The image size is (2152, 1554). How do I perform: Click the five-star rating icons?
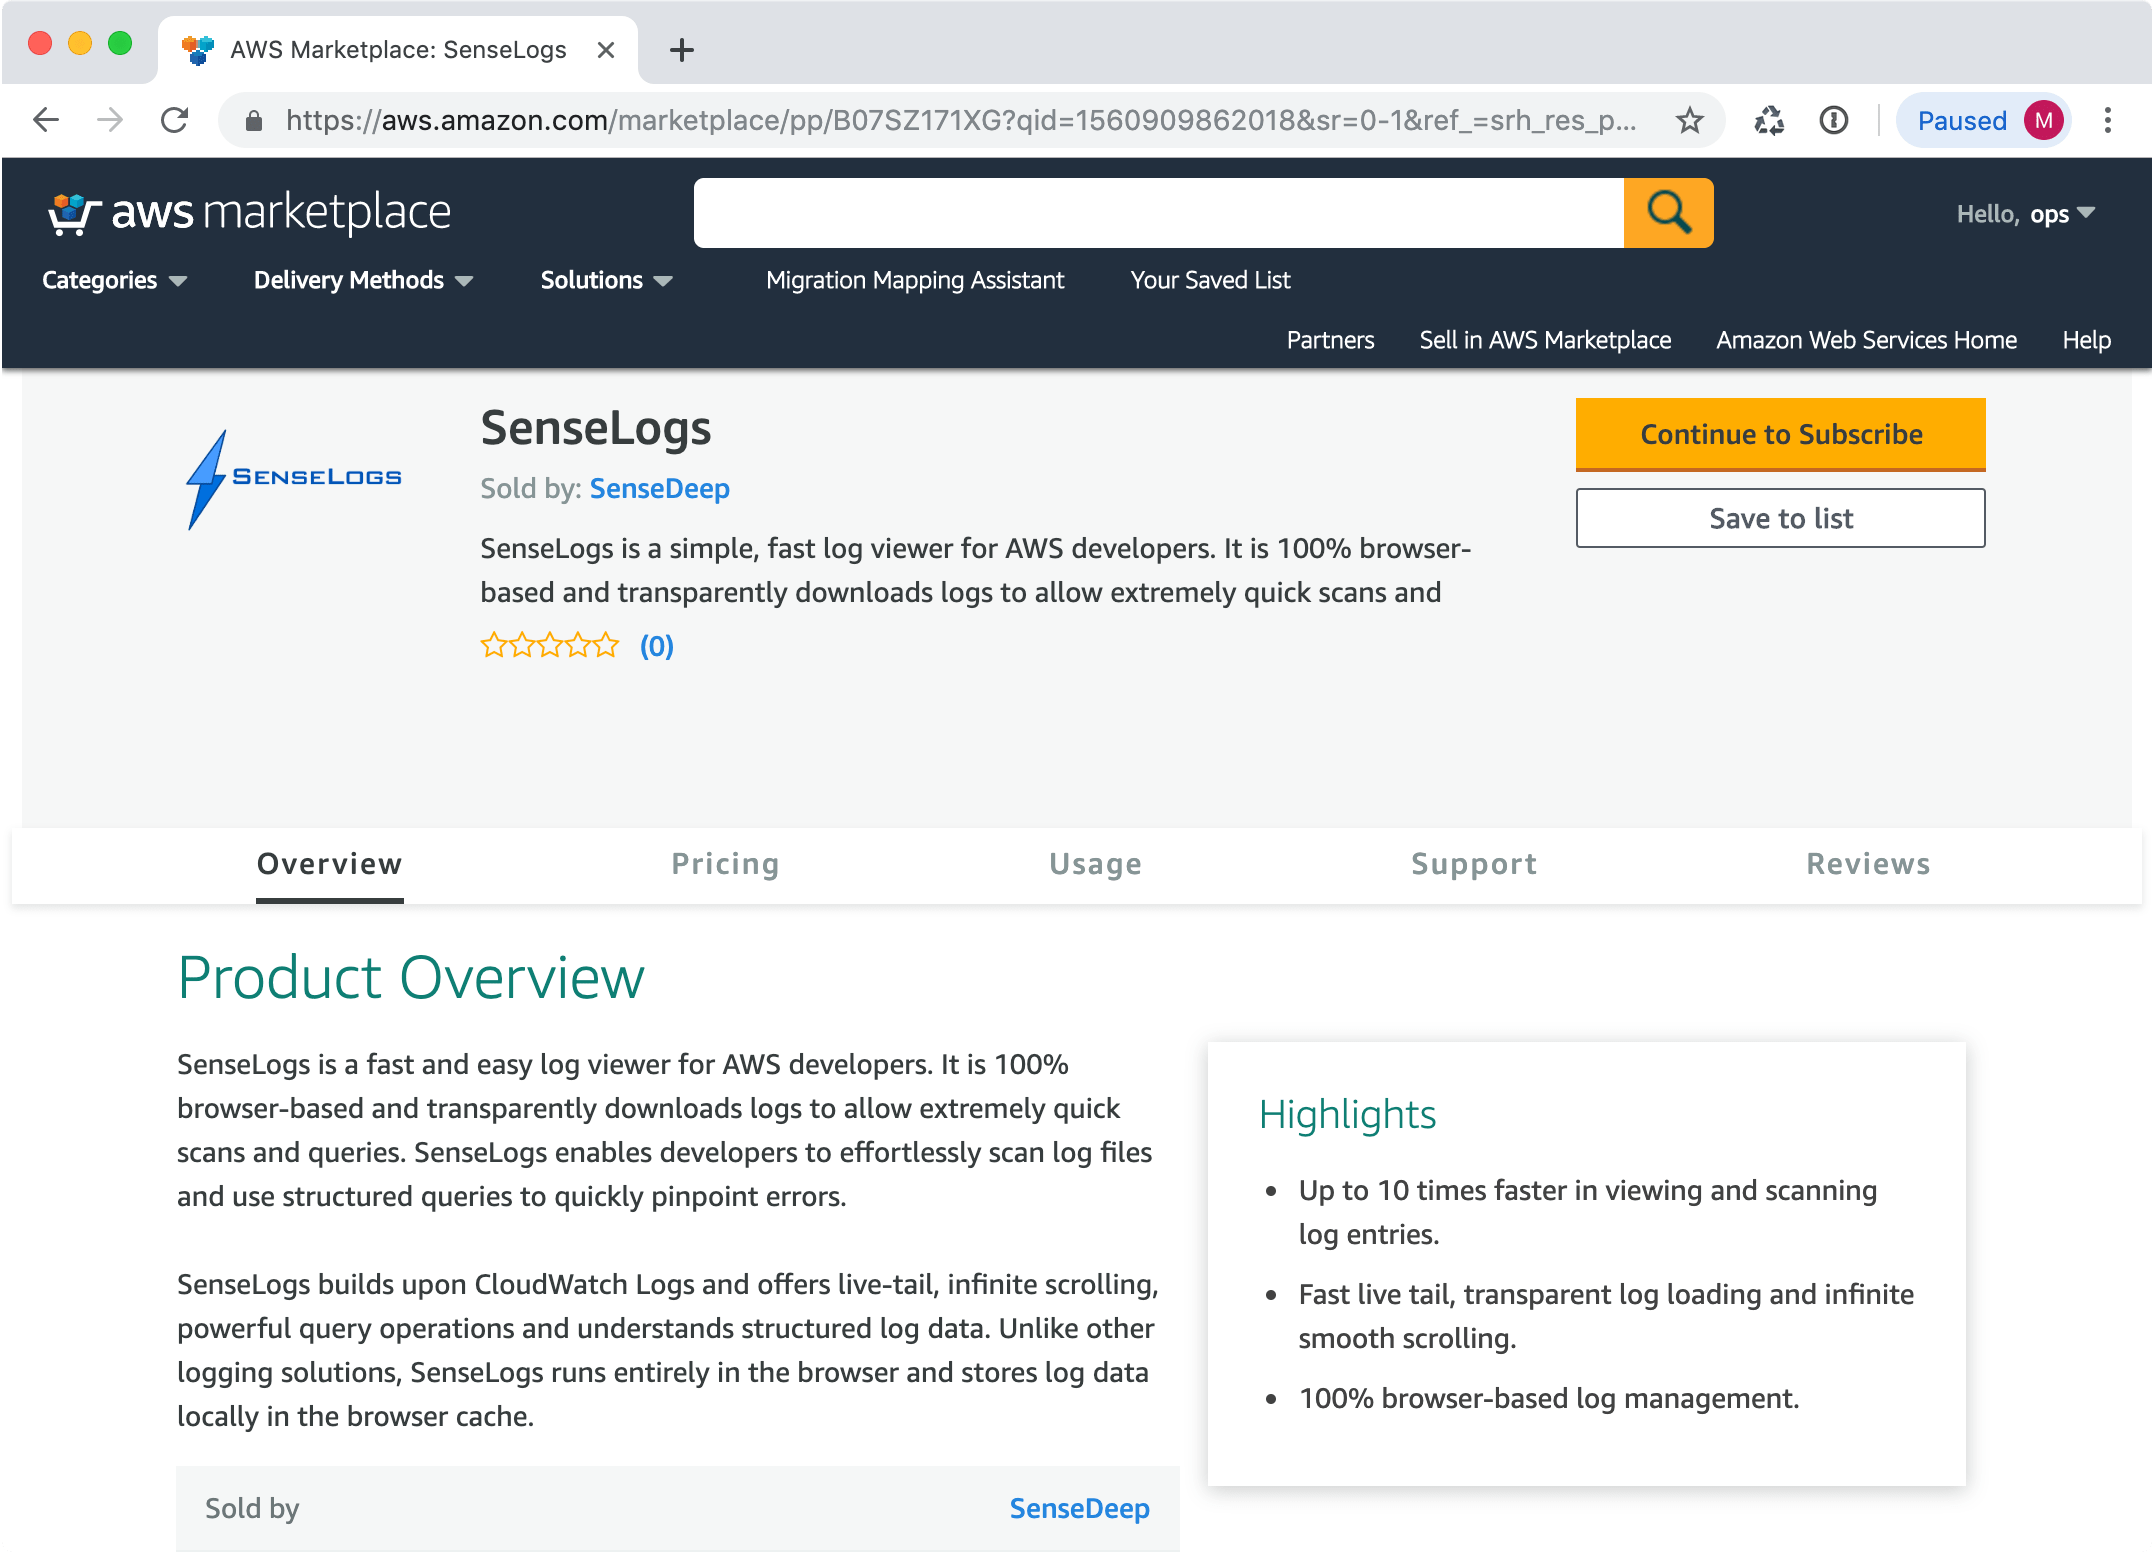point(550,646)
